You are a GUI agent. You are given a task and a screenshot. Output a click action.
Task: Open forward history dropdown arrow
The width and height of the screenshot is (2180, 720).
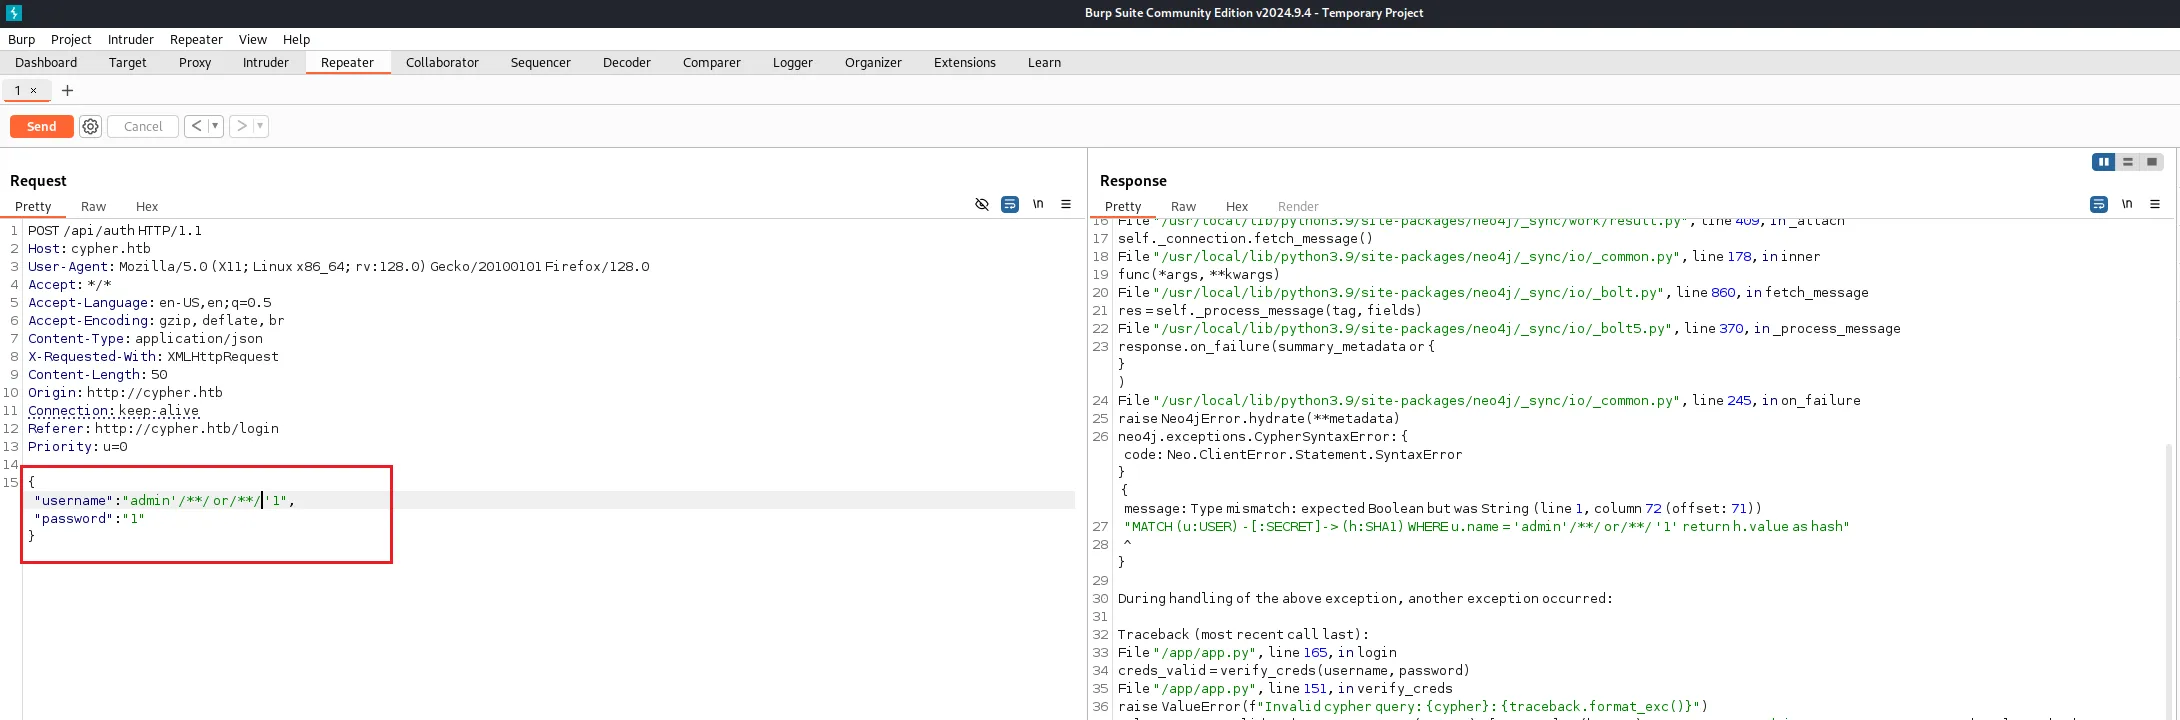click(x=260, y=126)
